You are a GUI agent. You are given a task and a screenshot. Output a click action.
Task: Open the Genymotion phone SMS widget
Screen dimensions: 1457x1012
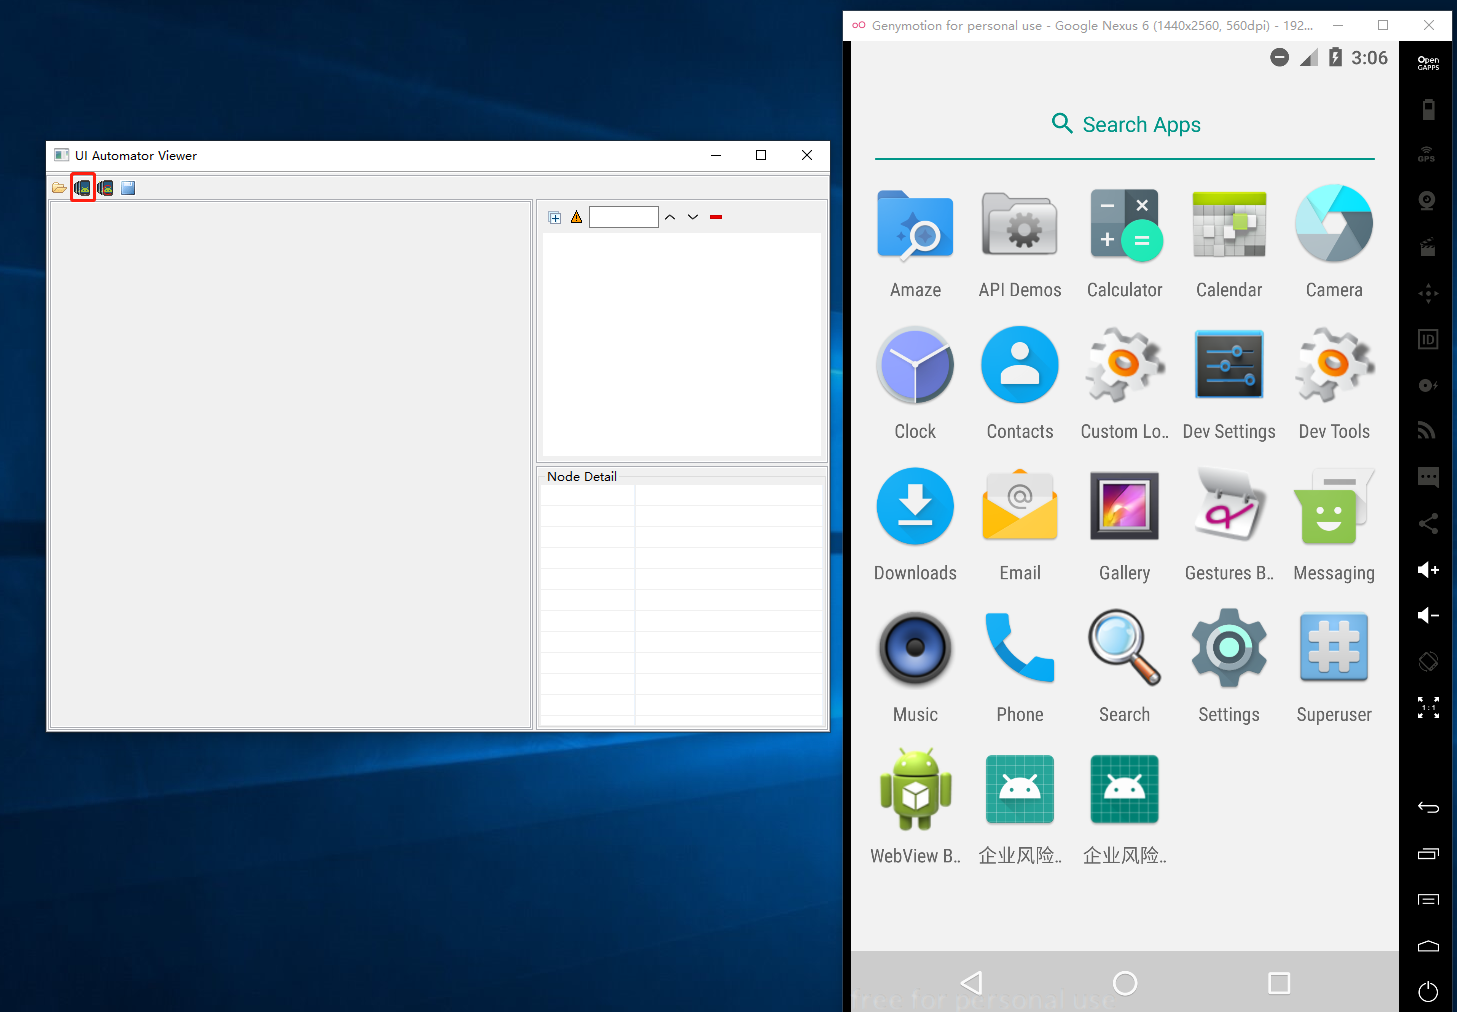click(x=1428, y=477)
